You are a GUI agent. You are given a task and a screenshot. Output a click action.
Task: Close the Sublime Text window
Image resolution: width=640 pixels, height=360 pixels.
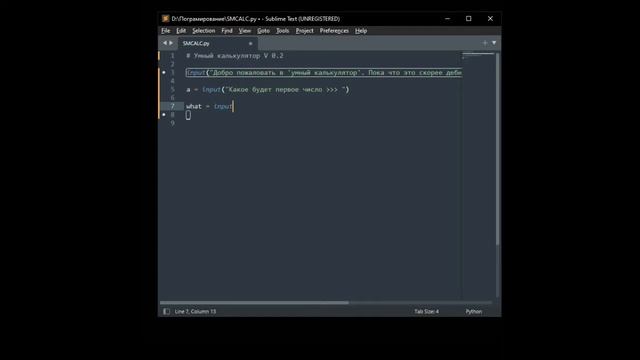pyautogui.click(x=490, y=19)
